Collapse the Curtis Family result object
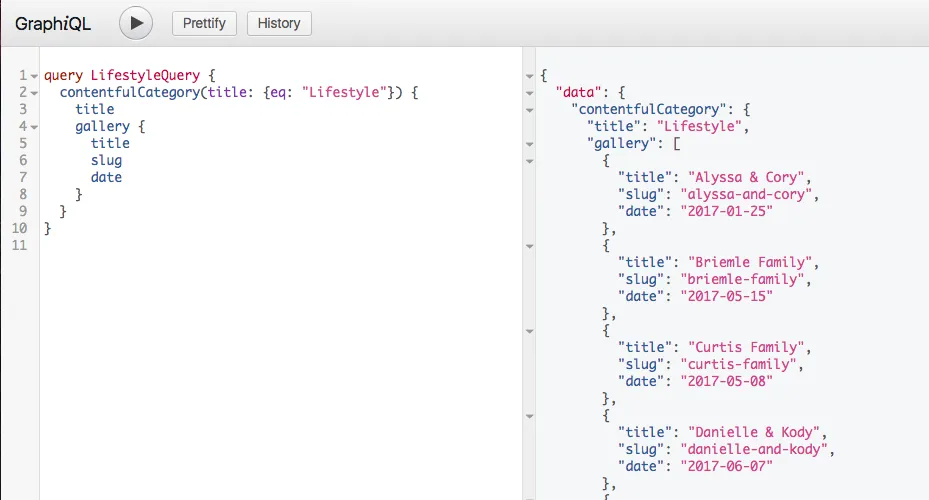The height and width of the screenshot is (500, 929). point(530,331)
